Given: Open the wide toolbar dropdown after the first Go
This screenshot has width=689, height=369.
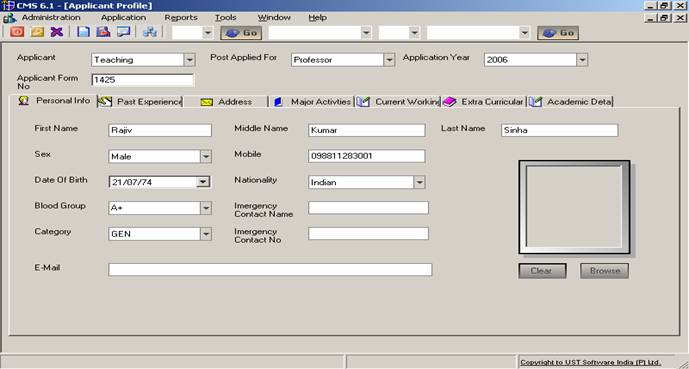Looking at the screenshot, I should pos(366,33).
